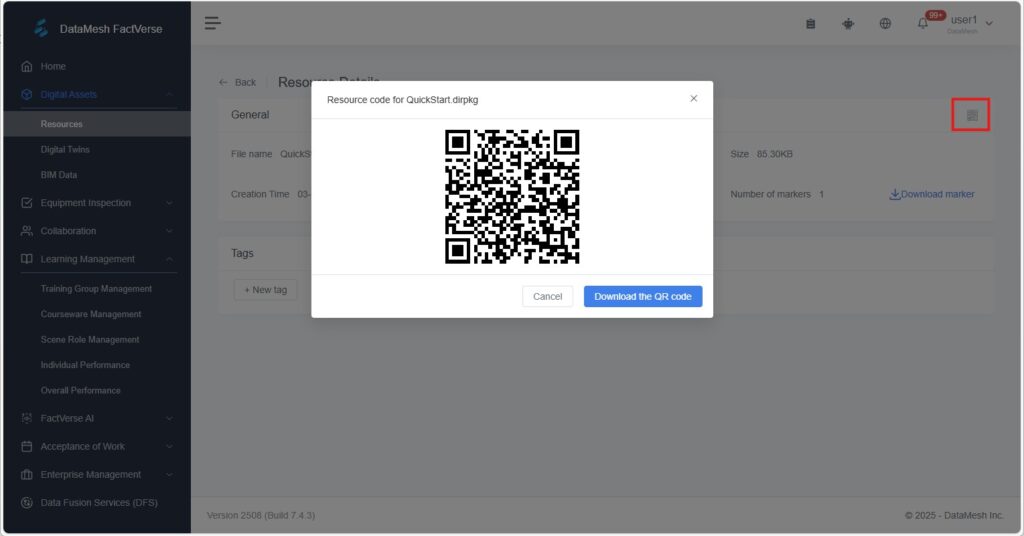Close the resource code dialog

(x=693, y=98)
